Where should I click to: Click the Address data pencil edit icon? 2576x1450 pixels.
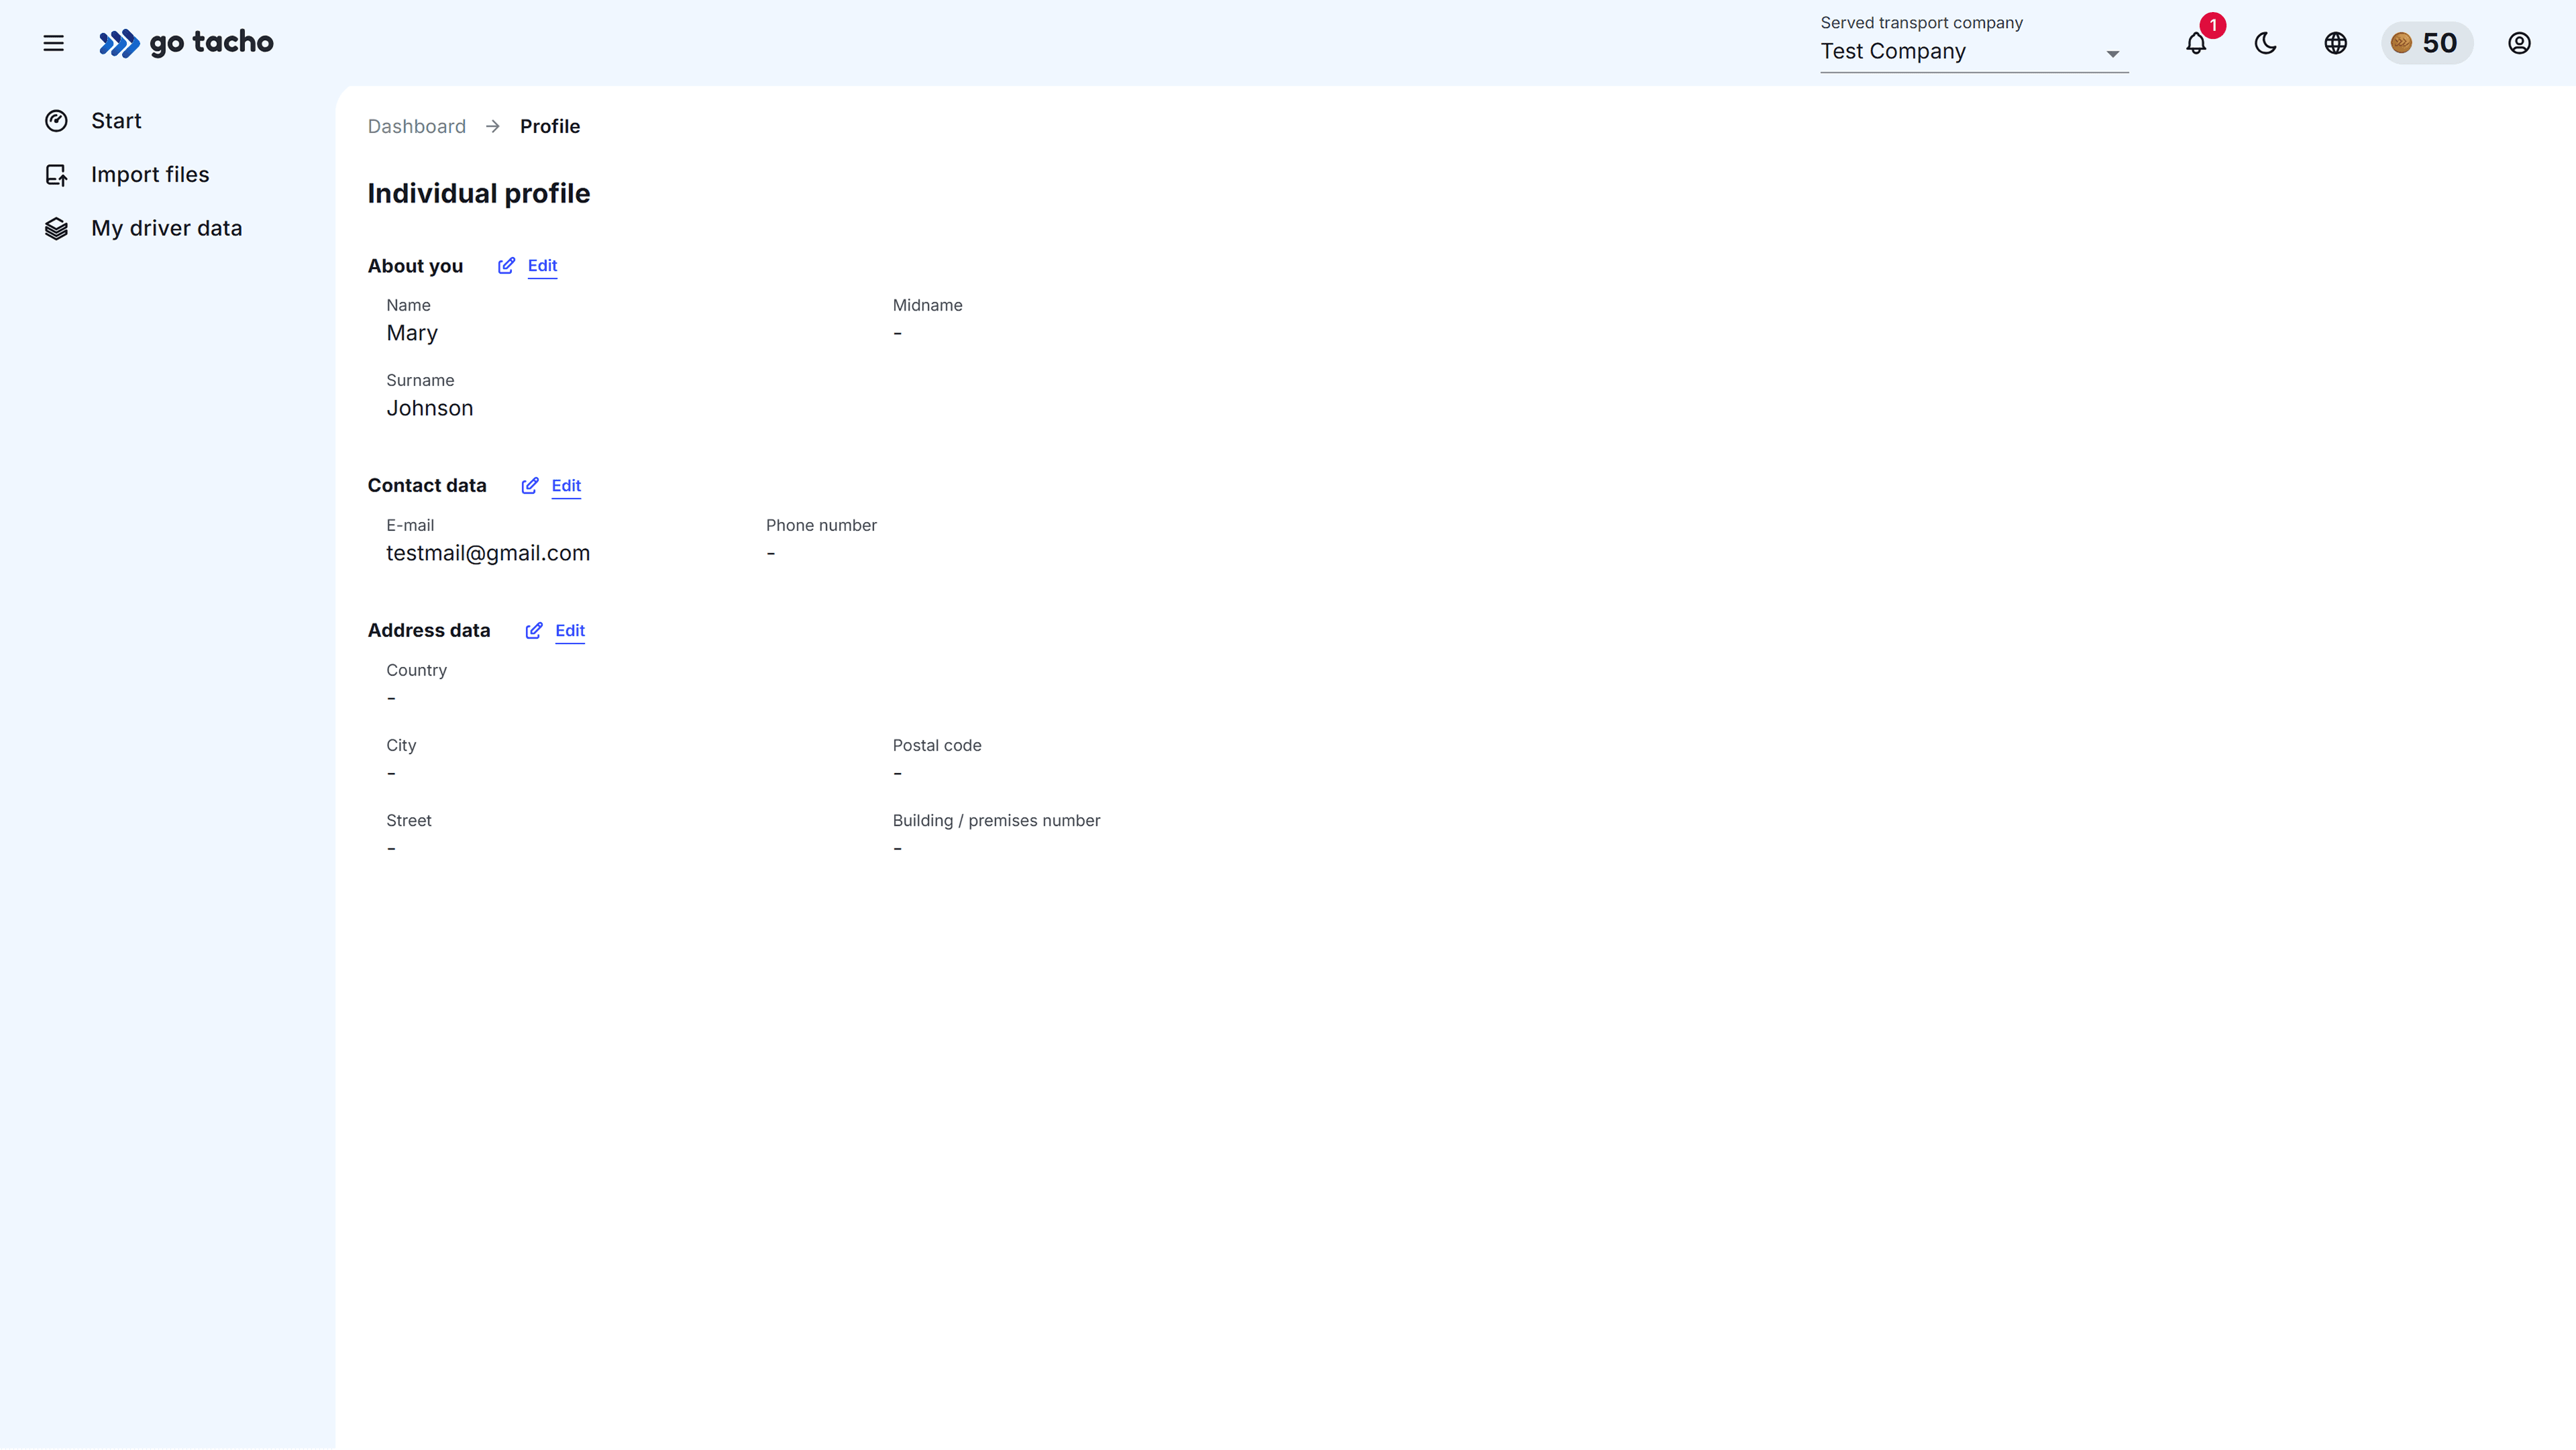pyautogui.click(x=534, y=631)
